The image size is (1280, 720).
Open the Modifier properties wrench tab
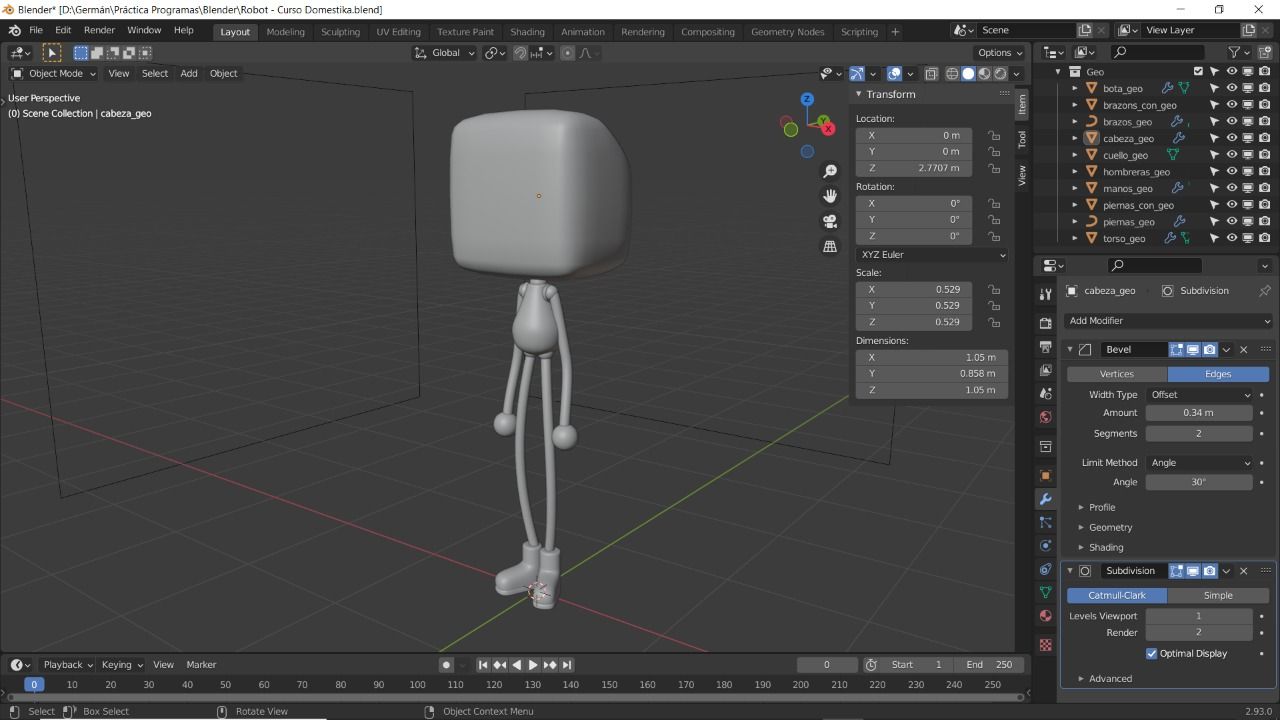point(1046,499)
